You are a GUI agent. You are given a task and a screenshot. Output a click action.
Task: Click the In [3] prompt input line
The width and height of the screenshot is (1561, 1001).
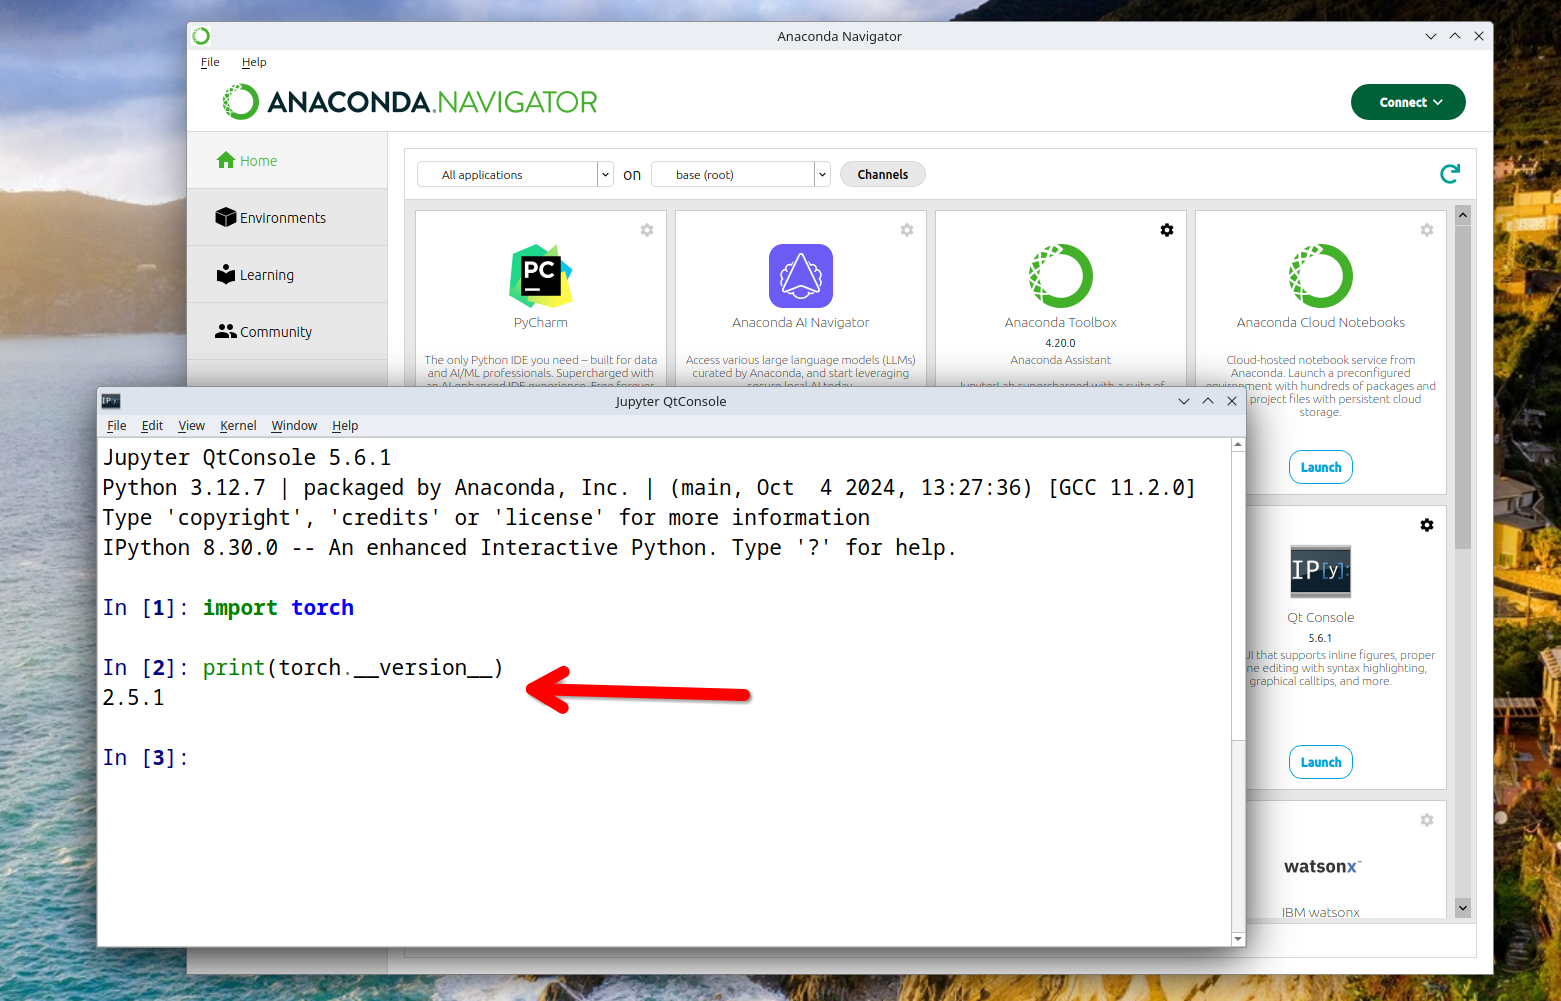[664, 758]
